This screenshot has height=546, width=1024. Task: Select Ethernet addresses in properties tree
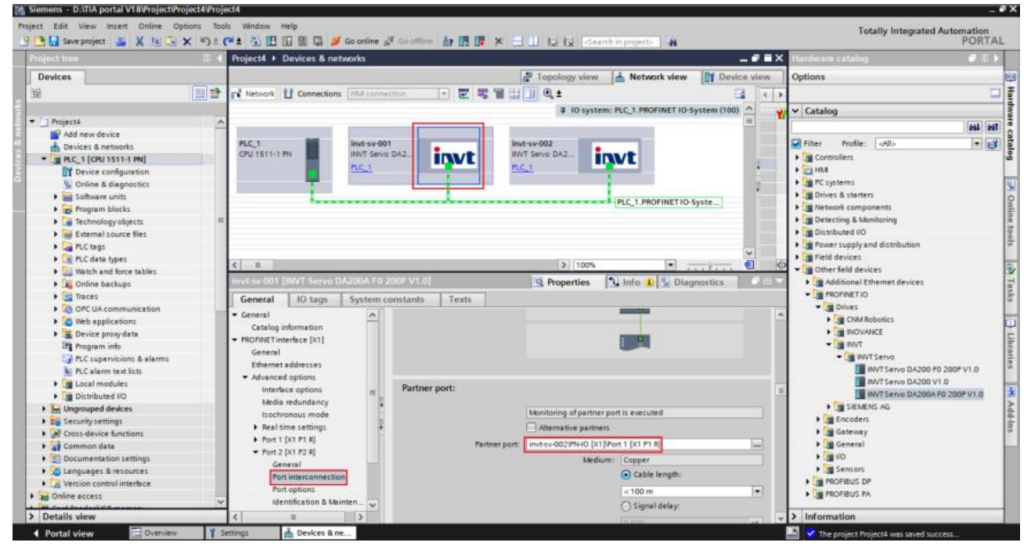(x=286, y=365)
